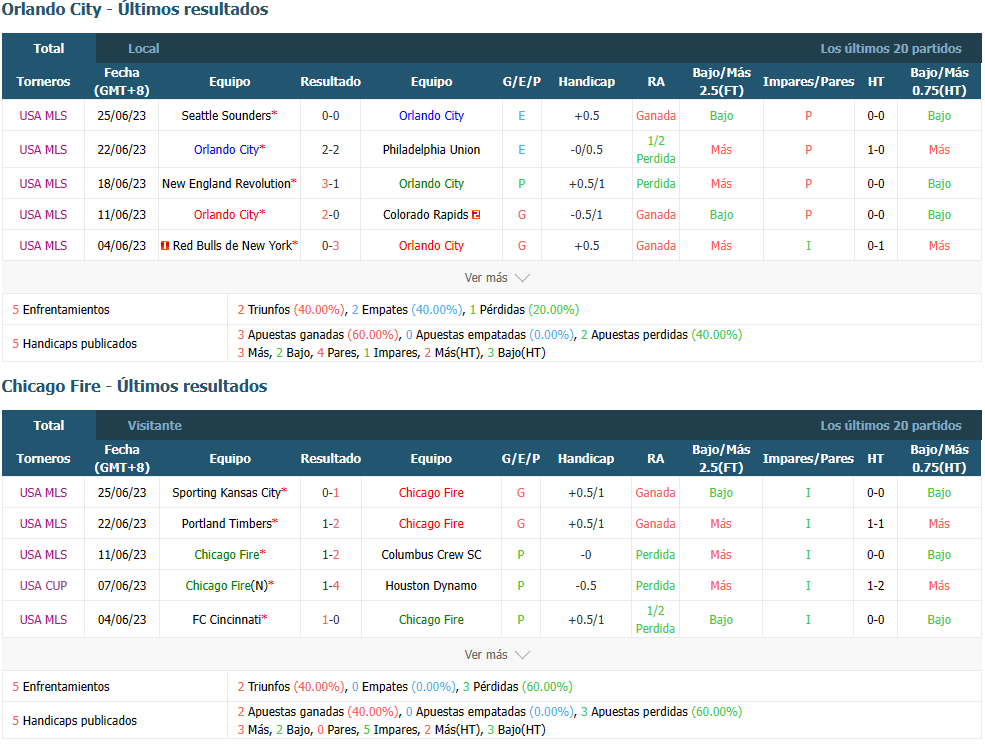Open Sporting Kansas City team link
The image size is (985, 744).
pos(226,493)
